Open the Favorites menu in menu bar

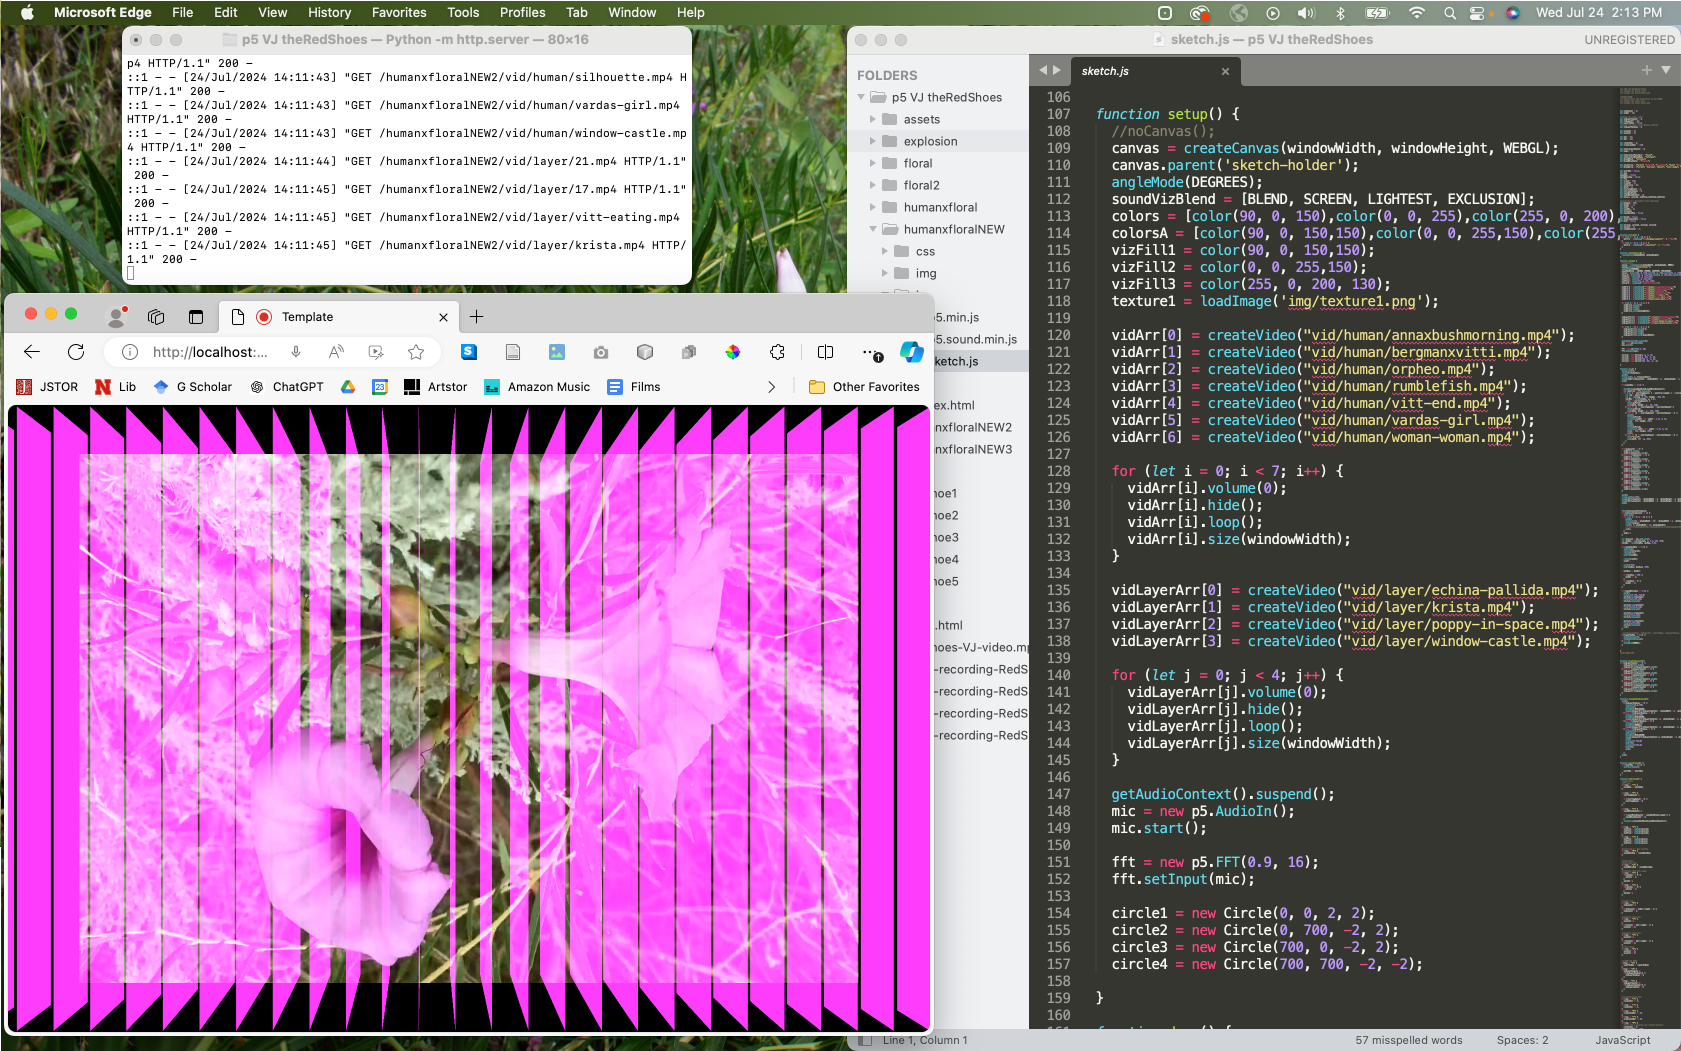(398, 13)
